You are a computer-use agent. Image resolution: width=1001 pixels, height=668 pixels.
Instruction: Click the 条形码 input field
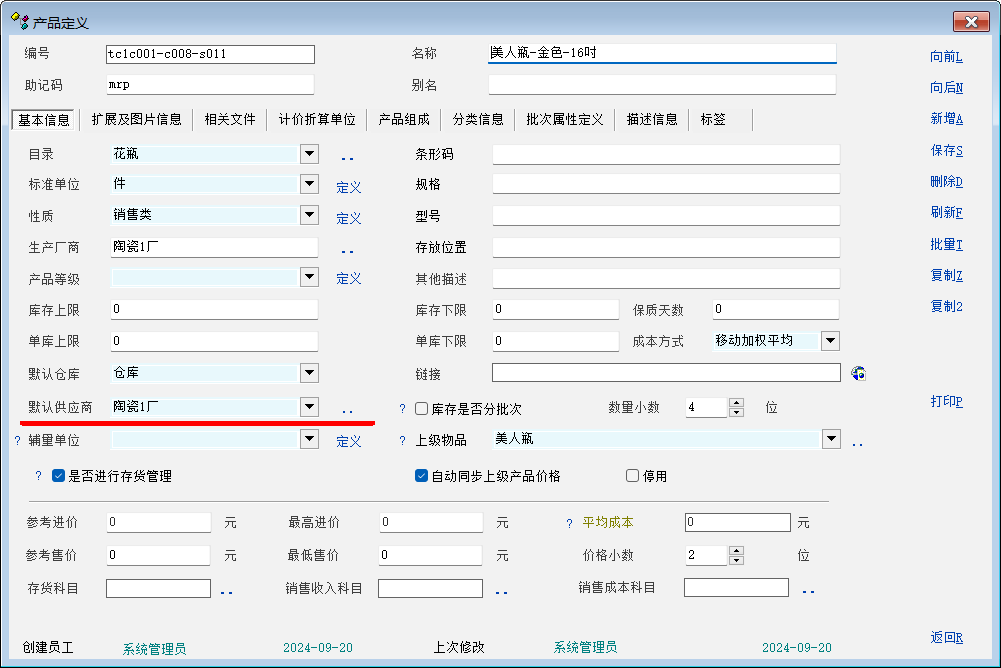665,154
